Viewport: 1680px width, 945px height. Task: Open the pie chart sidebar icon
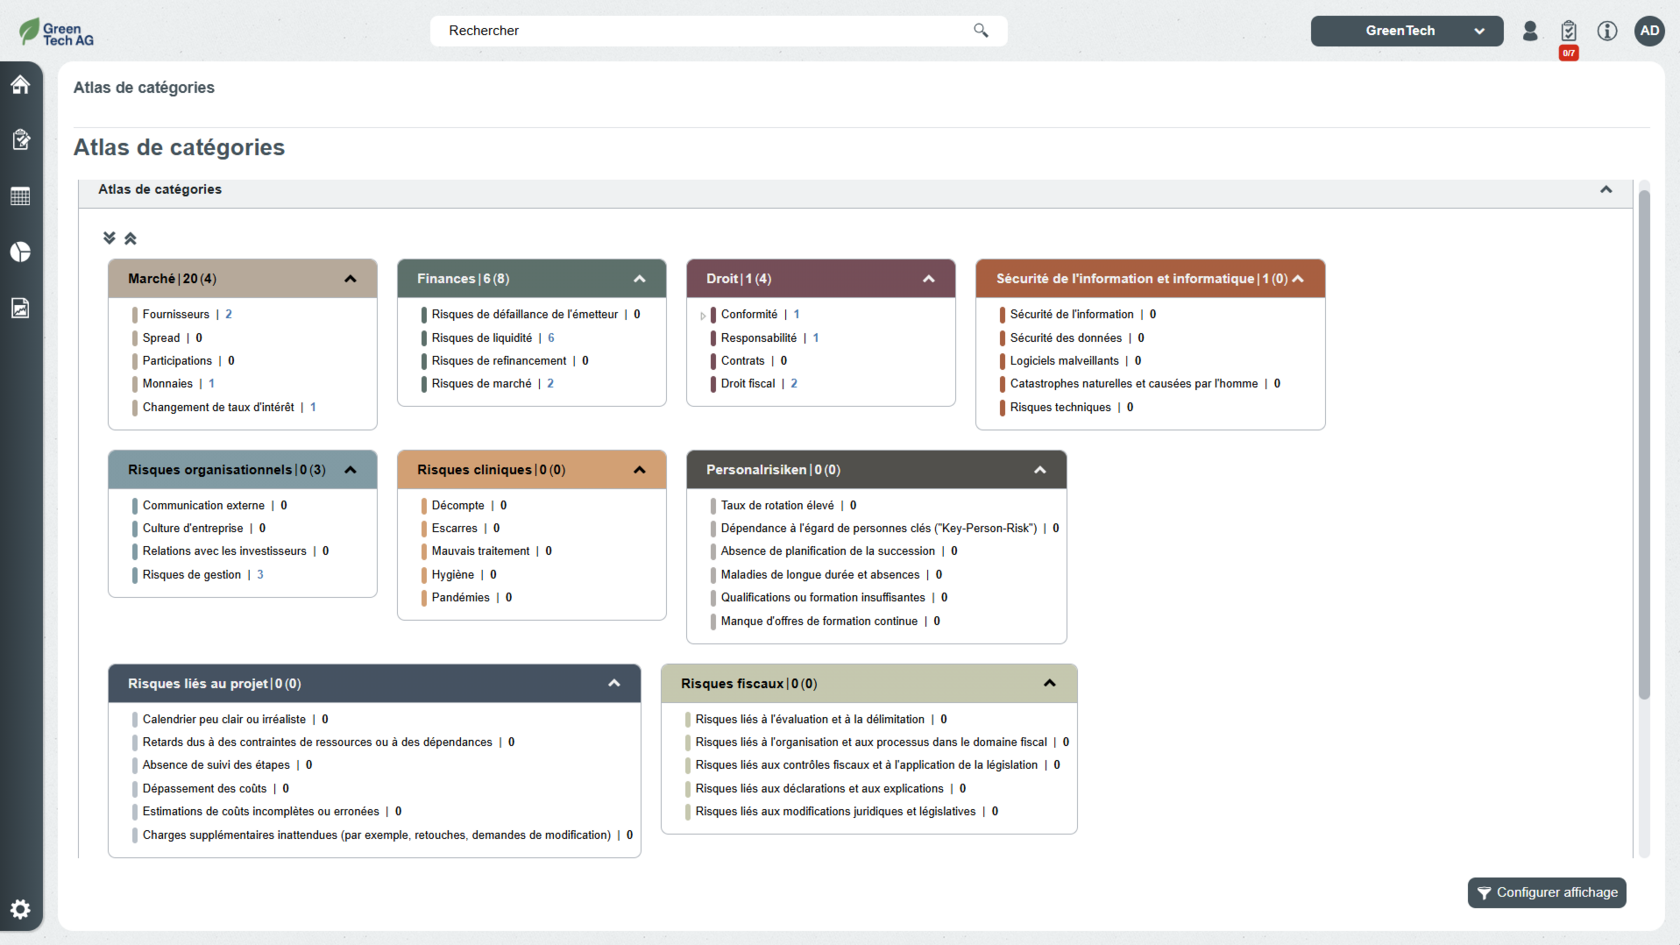point(20,252)
